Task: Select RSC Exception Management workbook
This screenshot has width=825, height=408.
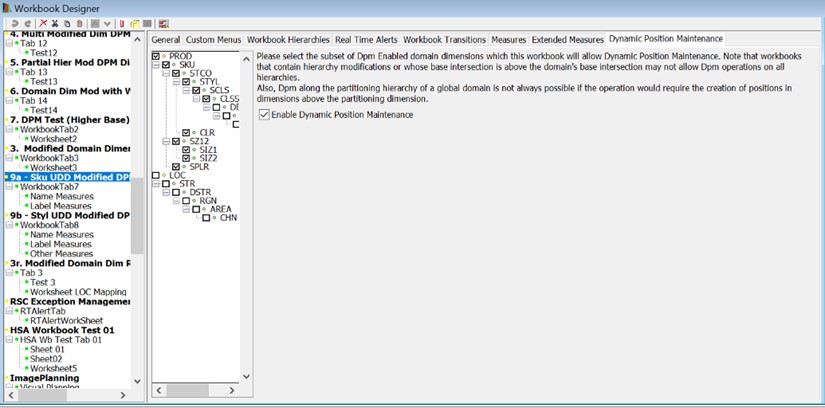Action: (x=69, y=301)
